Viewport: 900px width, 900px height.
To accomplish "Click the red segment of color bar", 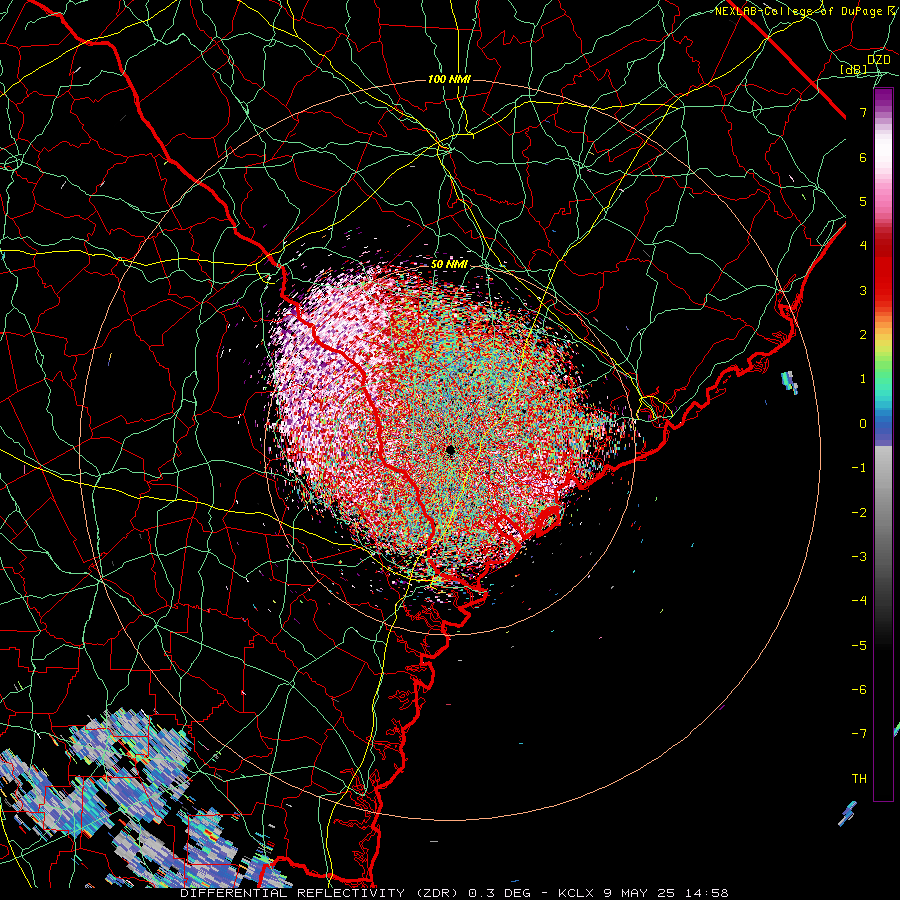I will click(883, 270).
